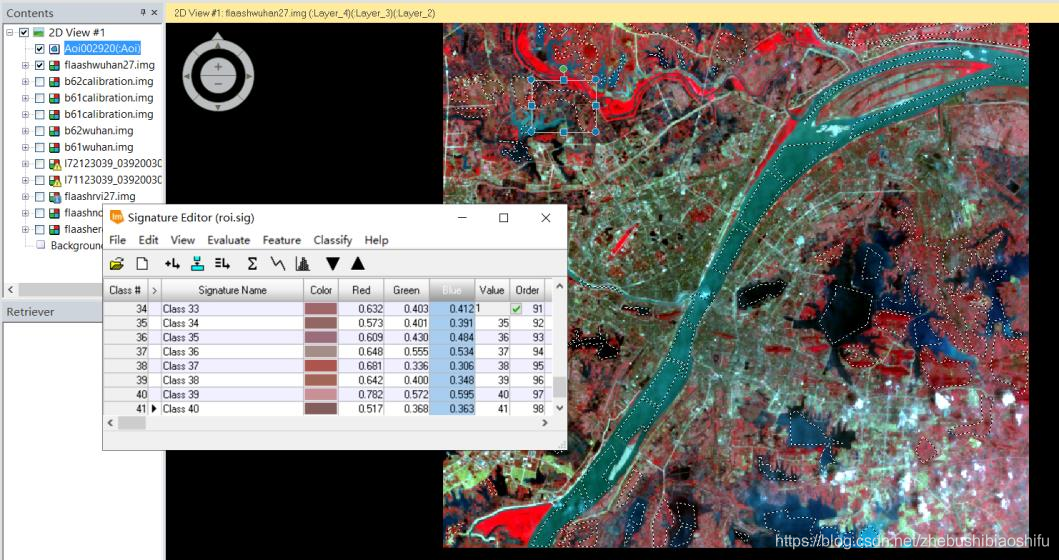Uncheck the 2D View #1 checkbox
This screenshot has height=560, width=1059.
click(x=24, y=32)
